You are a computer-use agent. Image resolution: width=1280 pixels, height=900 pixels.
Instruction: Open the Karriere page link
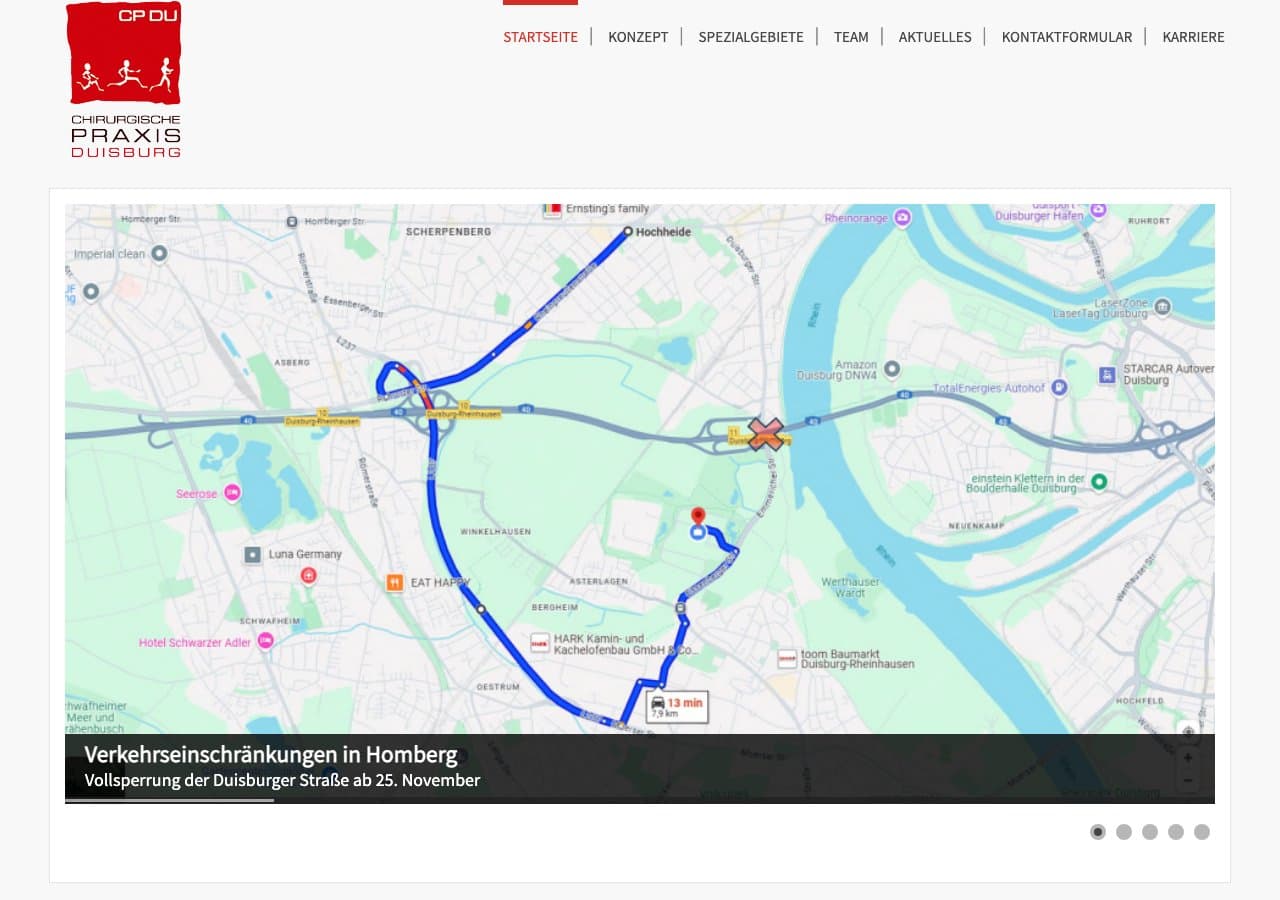1193,37
